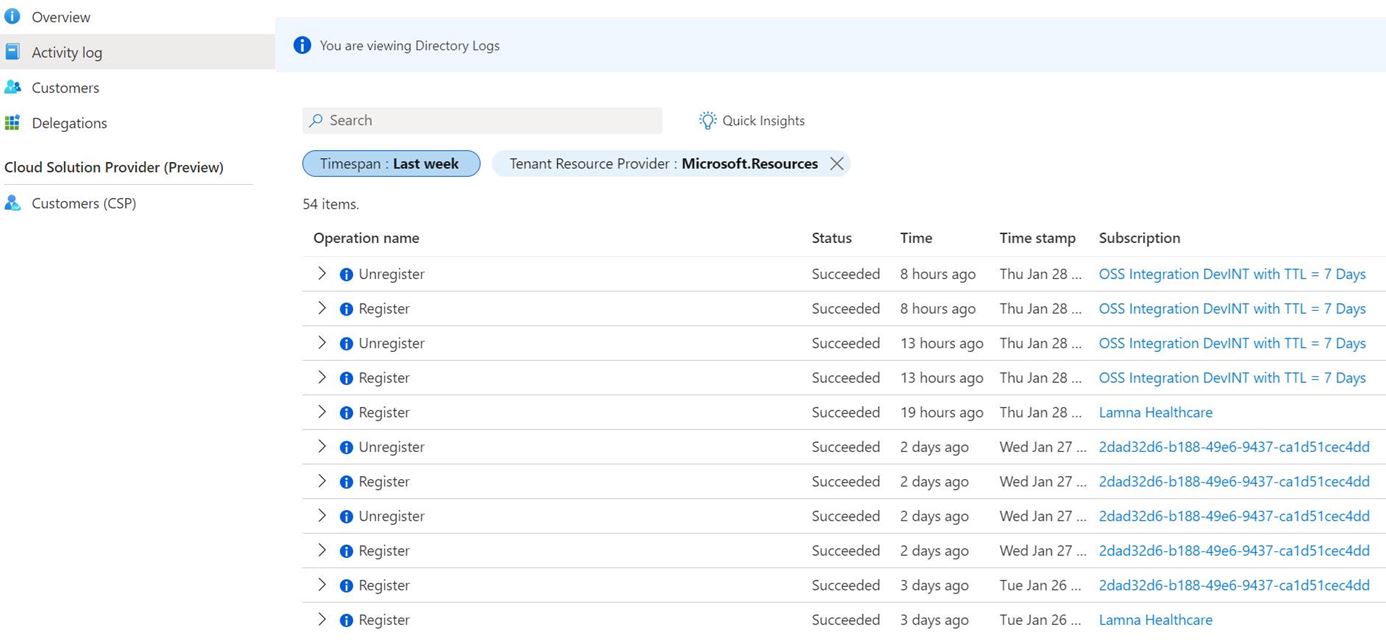Open the Timespan: Last week filter
This screenshot has width=1386, height=644.
coord(390,164)
